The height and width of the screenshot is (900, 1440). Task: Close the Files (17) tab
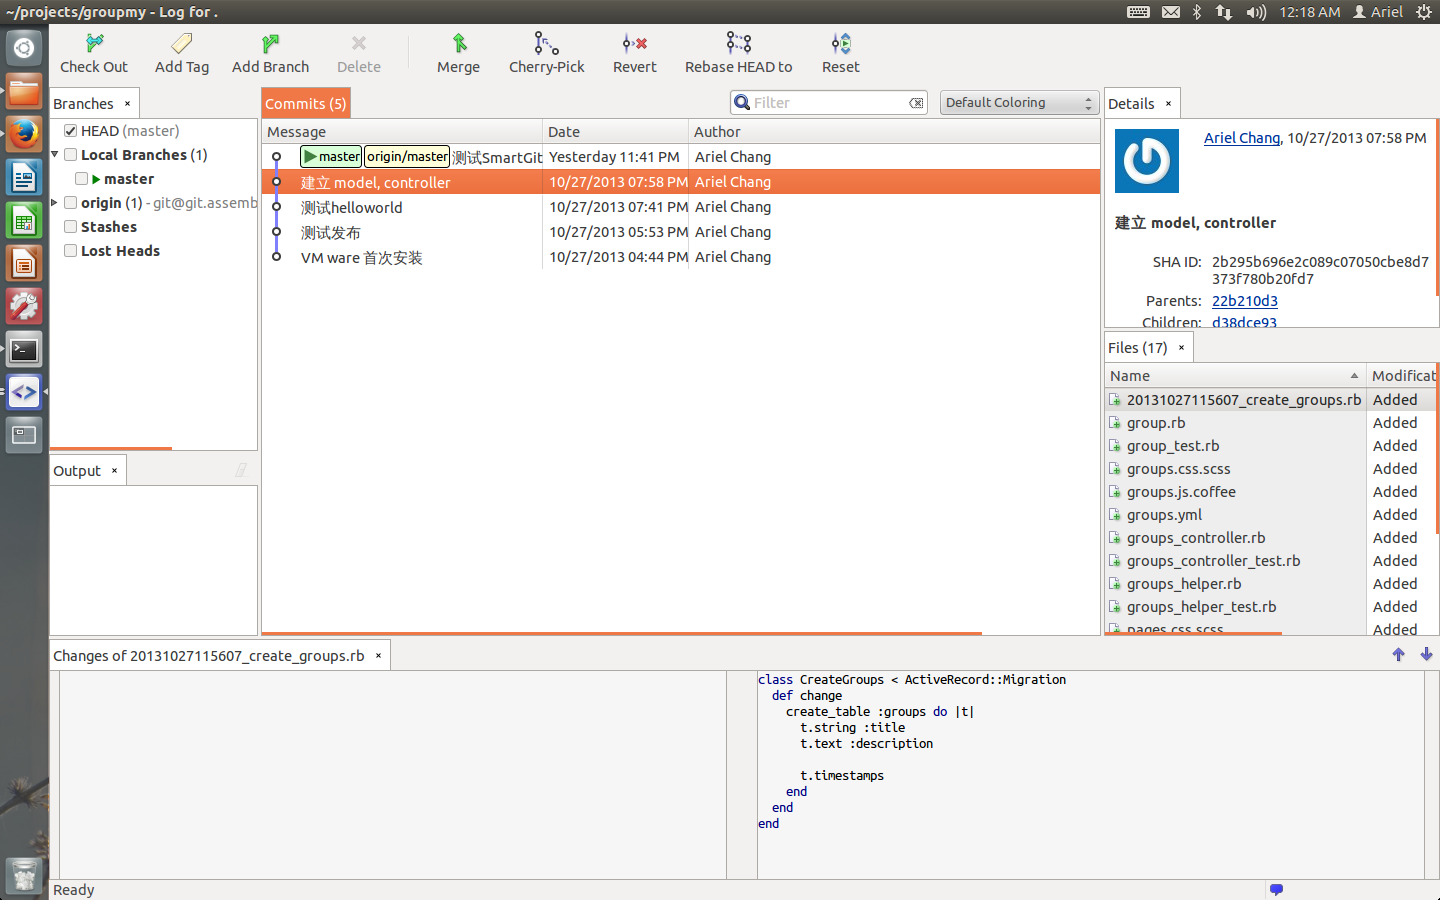[x=1181, y=348]
